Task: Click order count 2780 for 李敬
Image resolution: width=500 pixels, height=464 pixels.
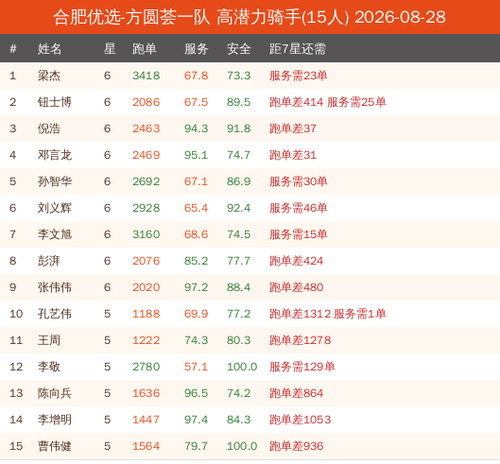Action: 146,367
